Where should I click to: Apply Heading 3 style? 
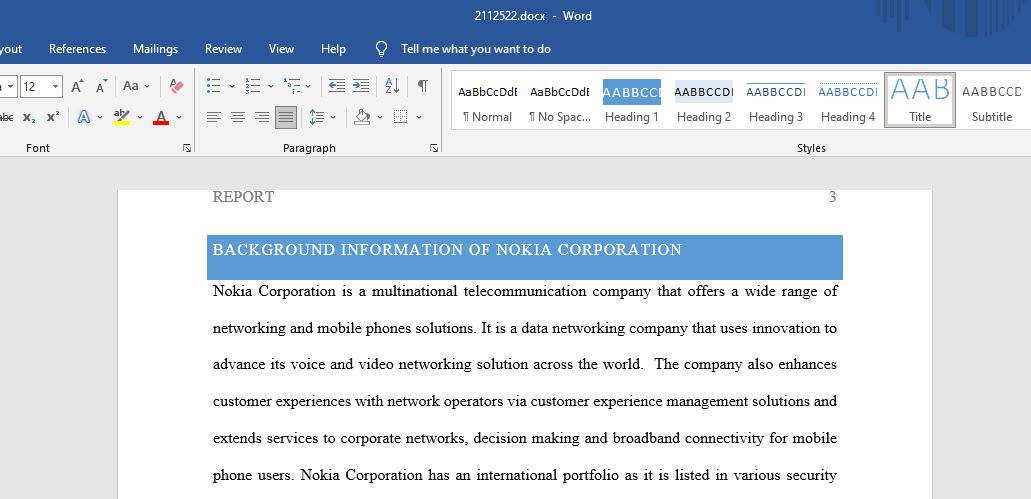pos(776,100)
